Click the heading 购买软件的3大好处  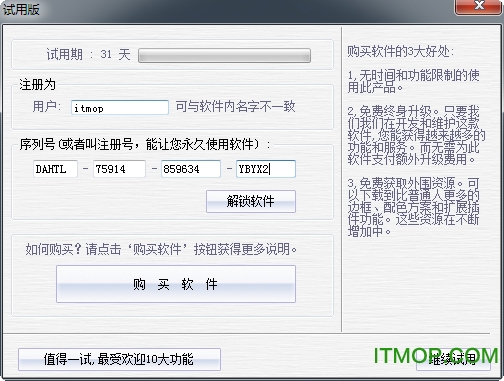(x=400, y=51)
